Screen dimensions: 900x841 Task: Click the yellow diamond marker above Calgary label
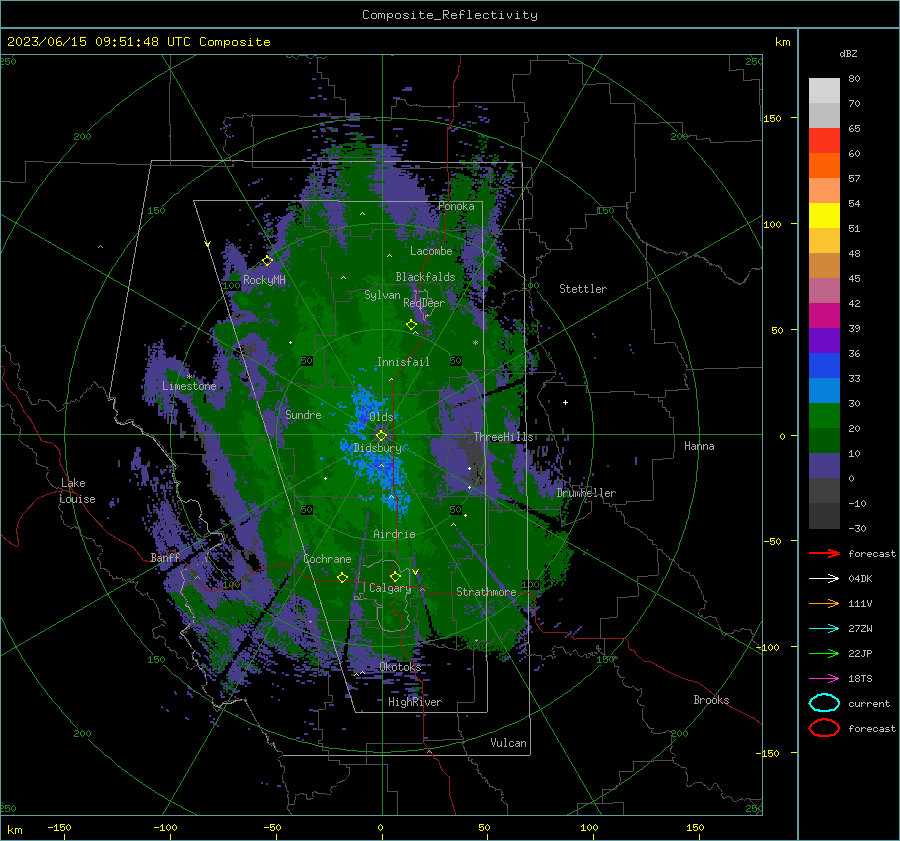tap(395, 576)
